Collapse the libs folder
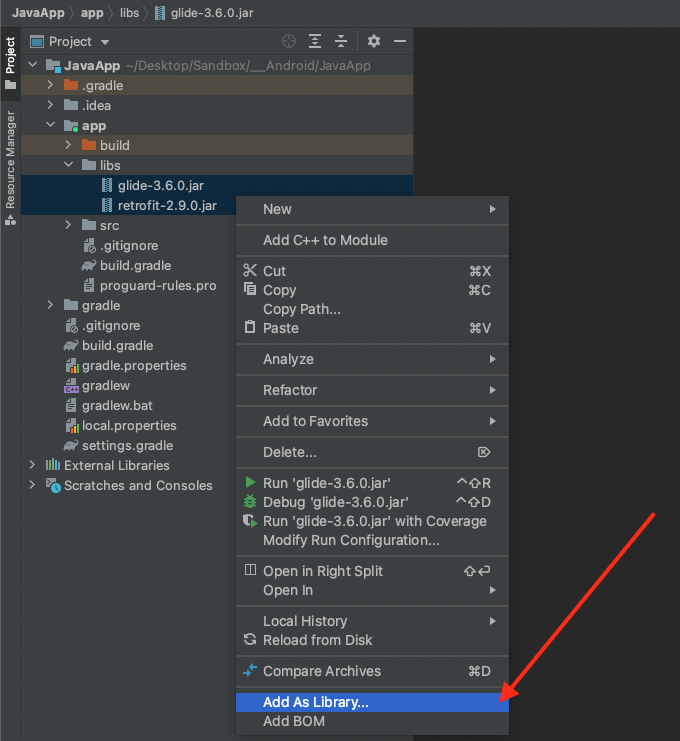 [69, 165]
